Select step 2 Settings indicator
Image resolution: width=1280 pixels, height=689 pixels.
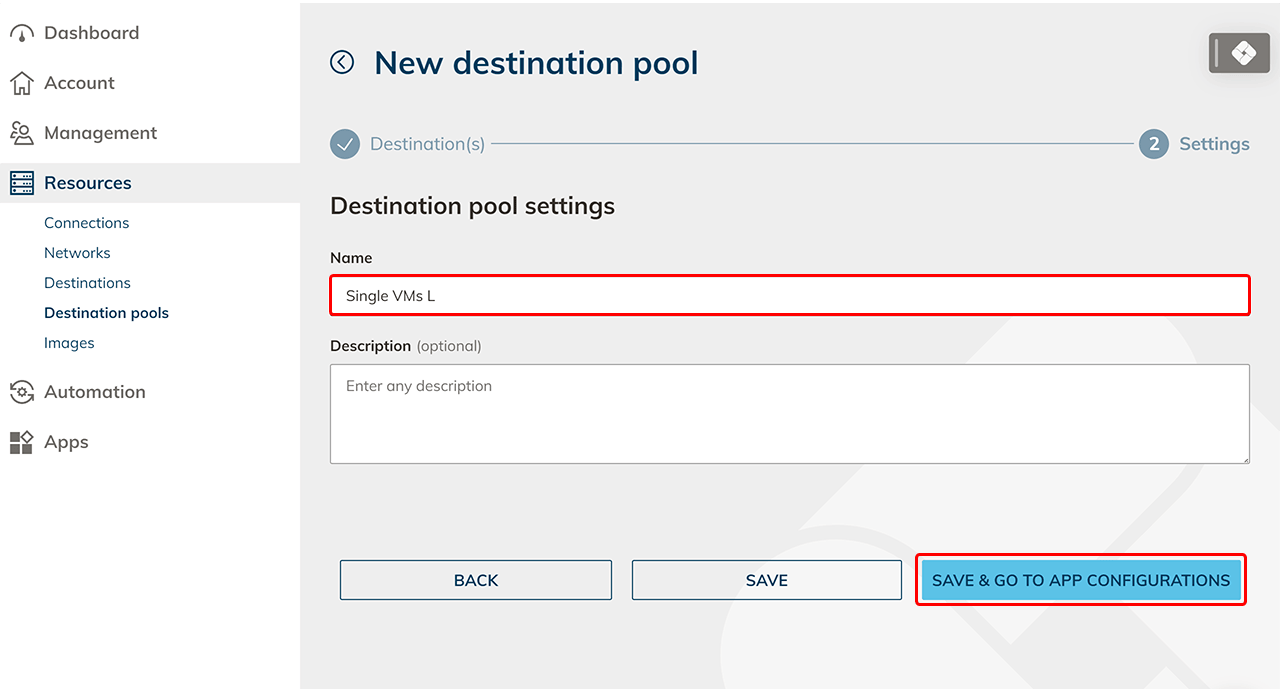click(x=1154, y=144)
